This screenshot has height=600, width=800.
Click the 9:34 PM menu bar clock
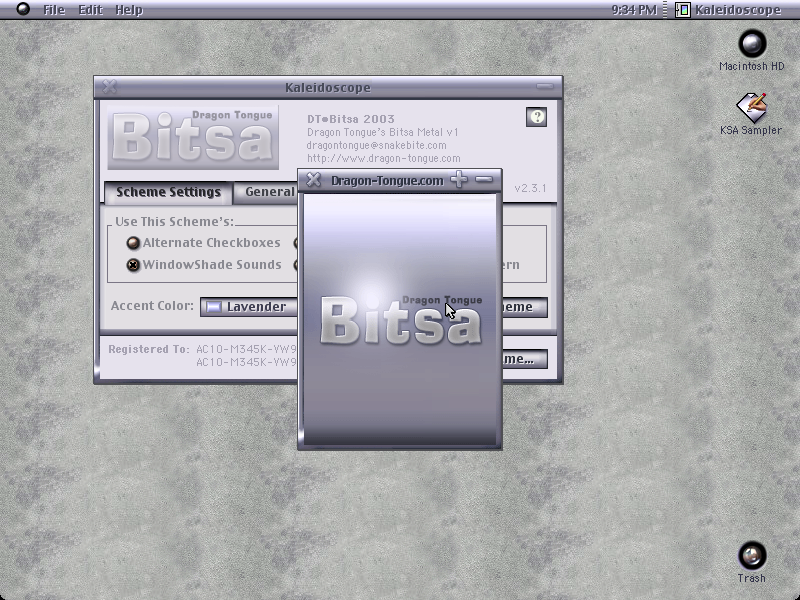click(x=634, y=10)
